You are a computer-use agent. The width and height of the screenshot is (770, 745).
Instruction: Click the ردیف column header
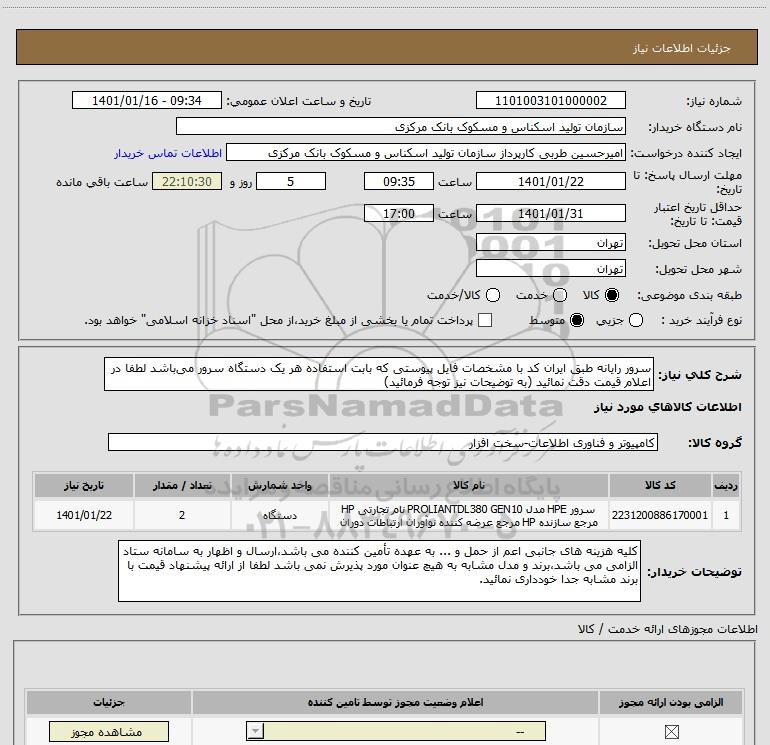tap(726, 485)
